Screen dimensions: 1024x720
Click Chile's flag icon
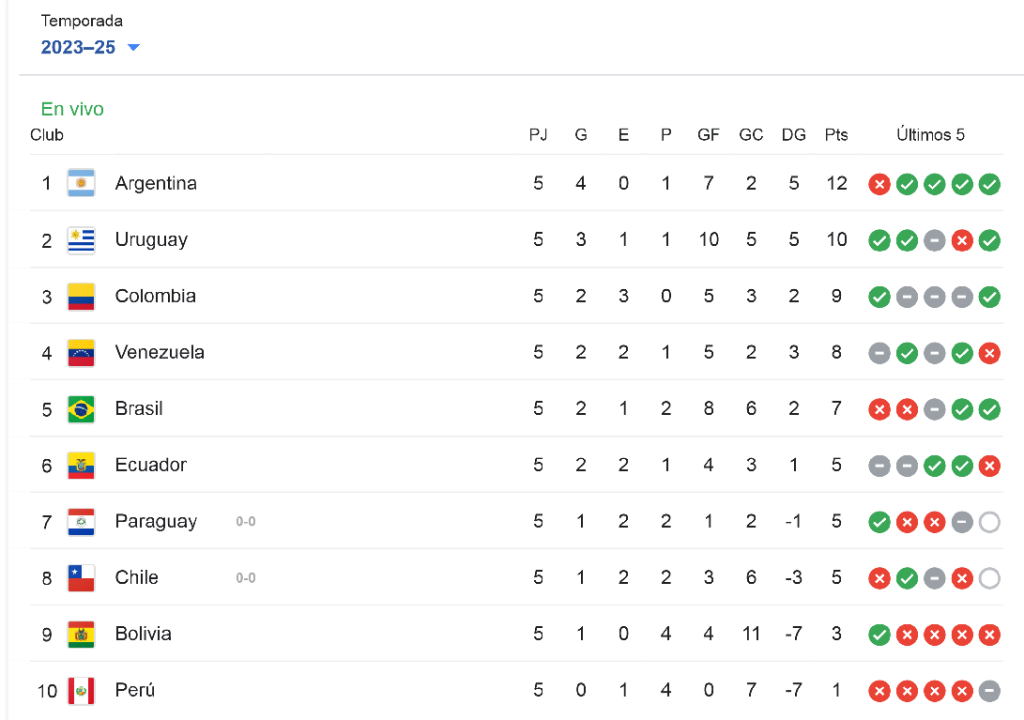click(x=81, y=578)
